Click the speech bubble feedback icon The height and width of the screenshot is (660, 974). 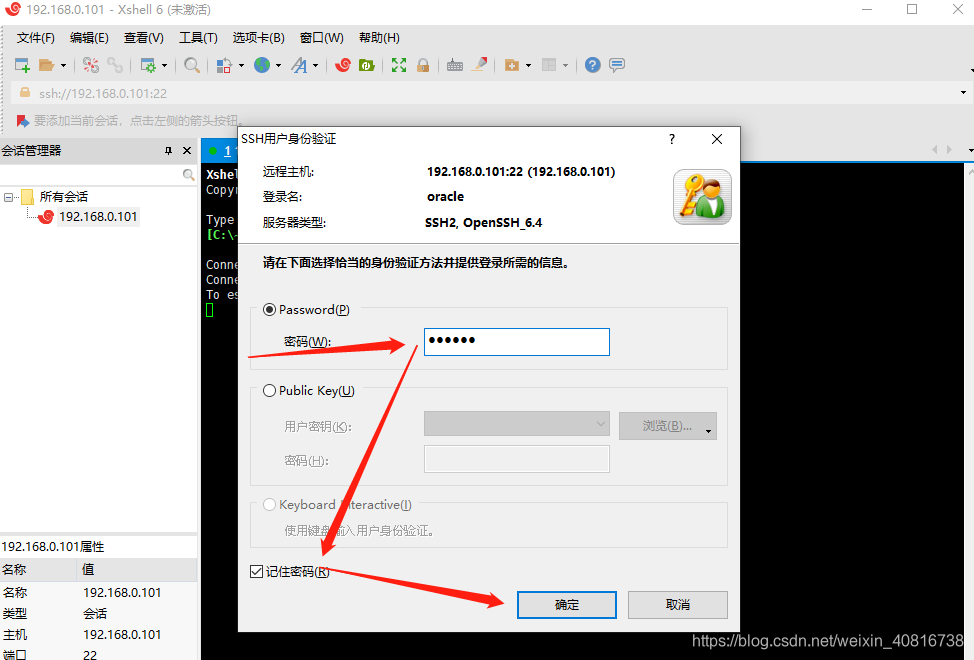pyautogui.click(x=617, y=65)
